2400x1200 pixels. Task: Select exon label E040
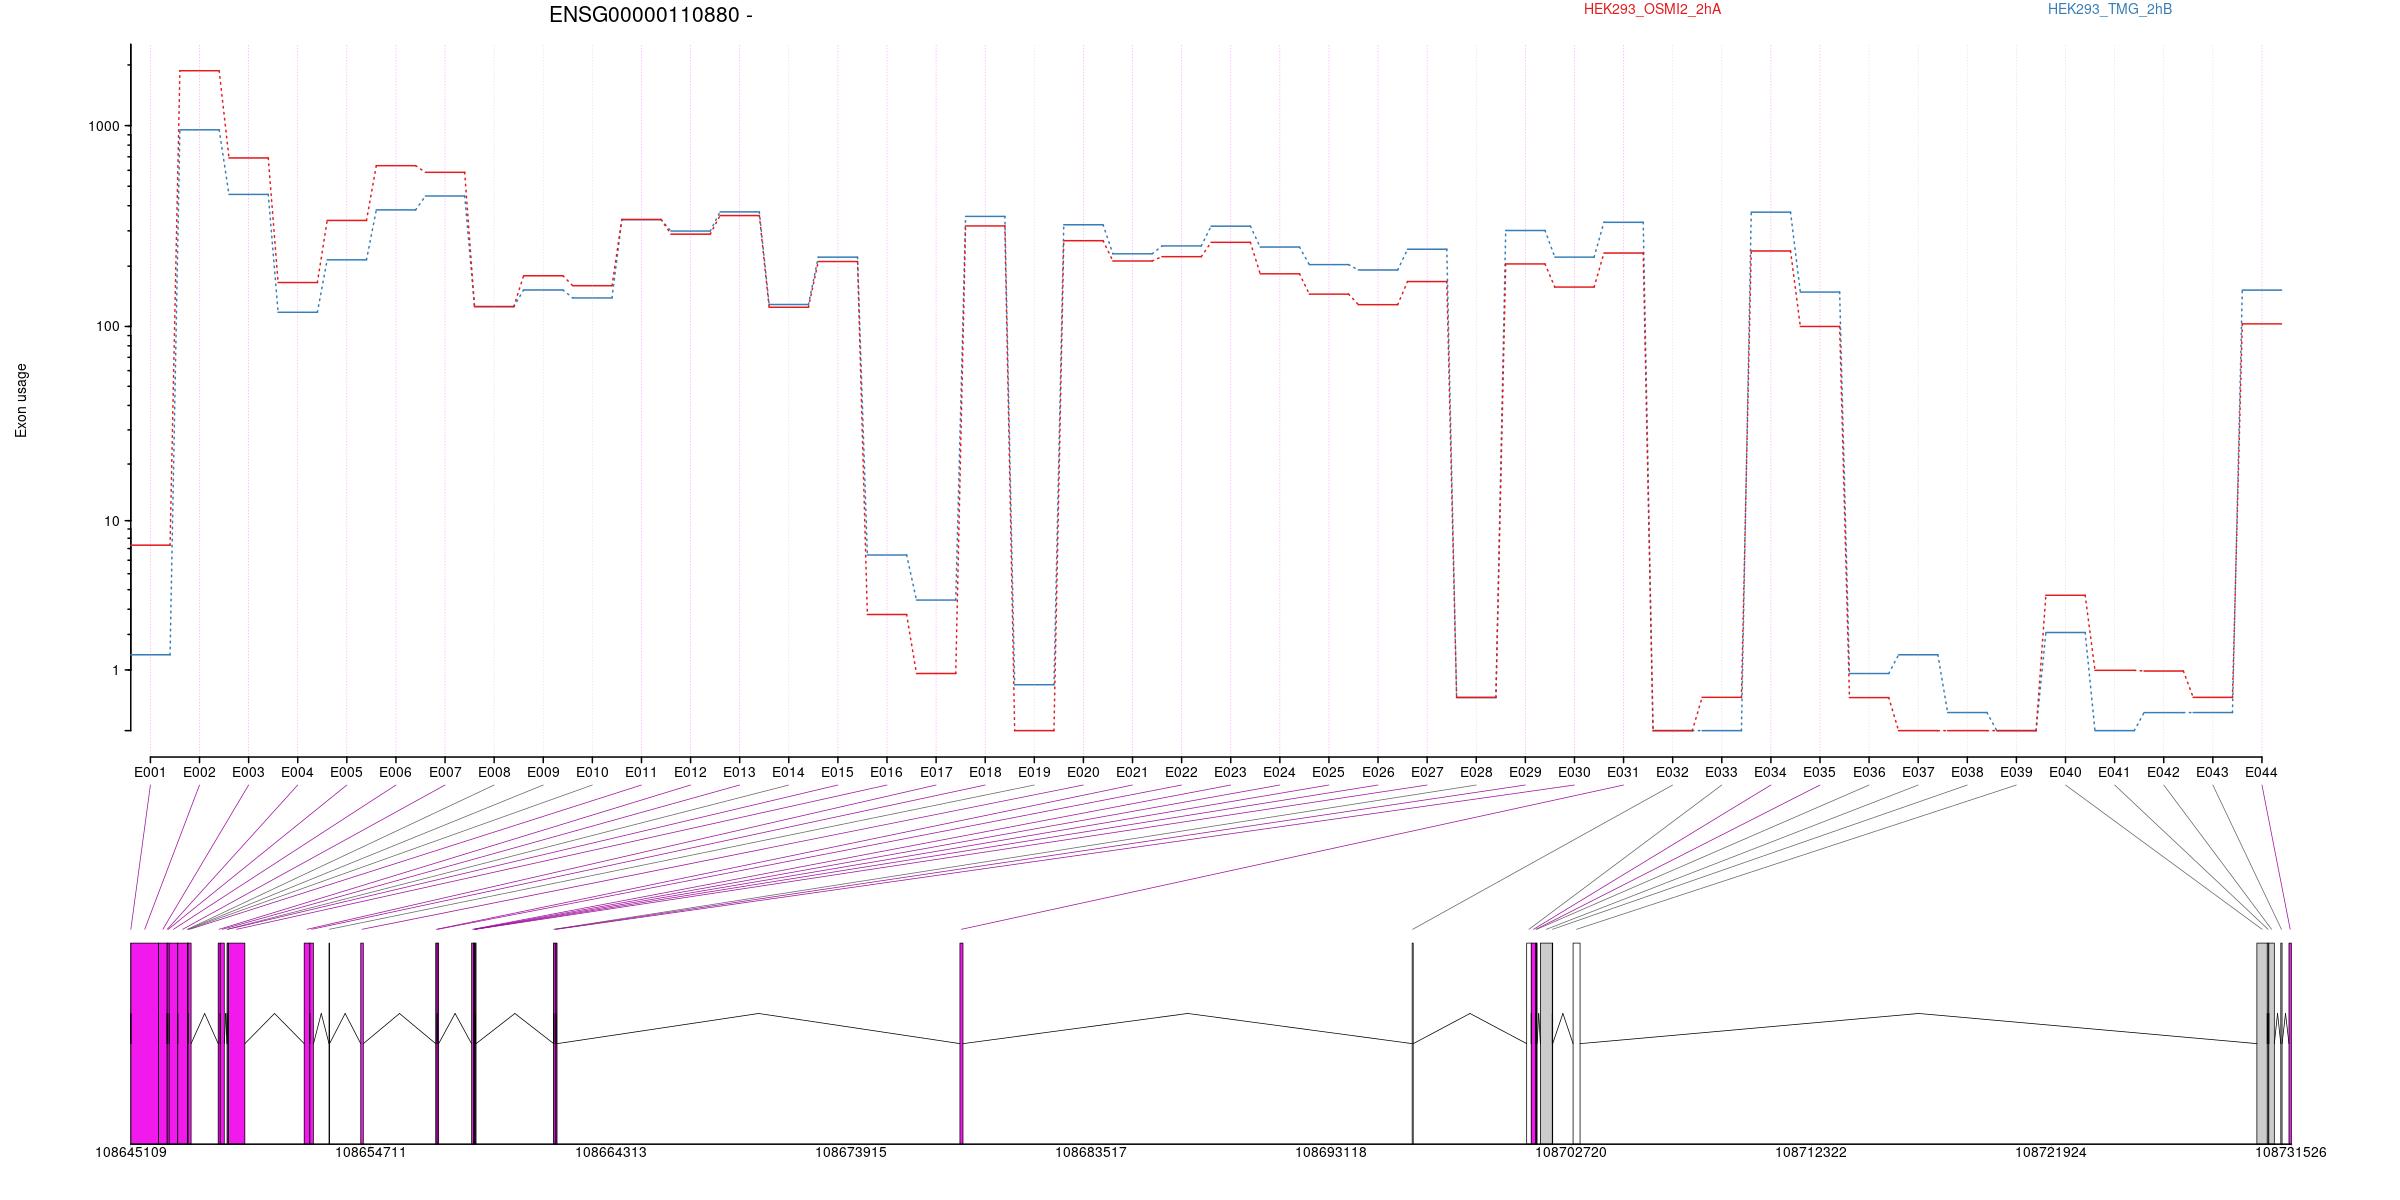(2065, 772)
